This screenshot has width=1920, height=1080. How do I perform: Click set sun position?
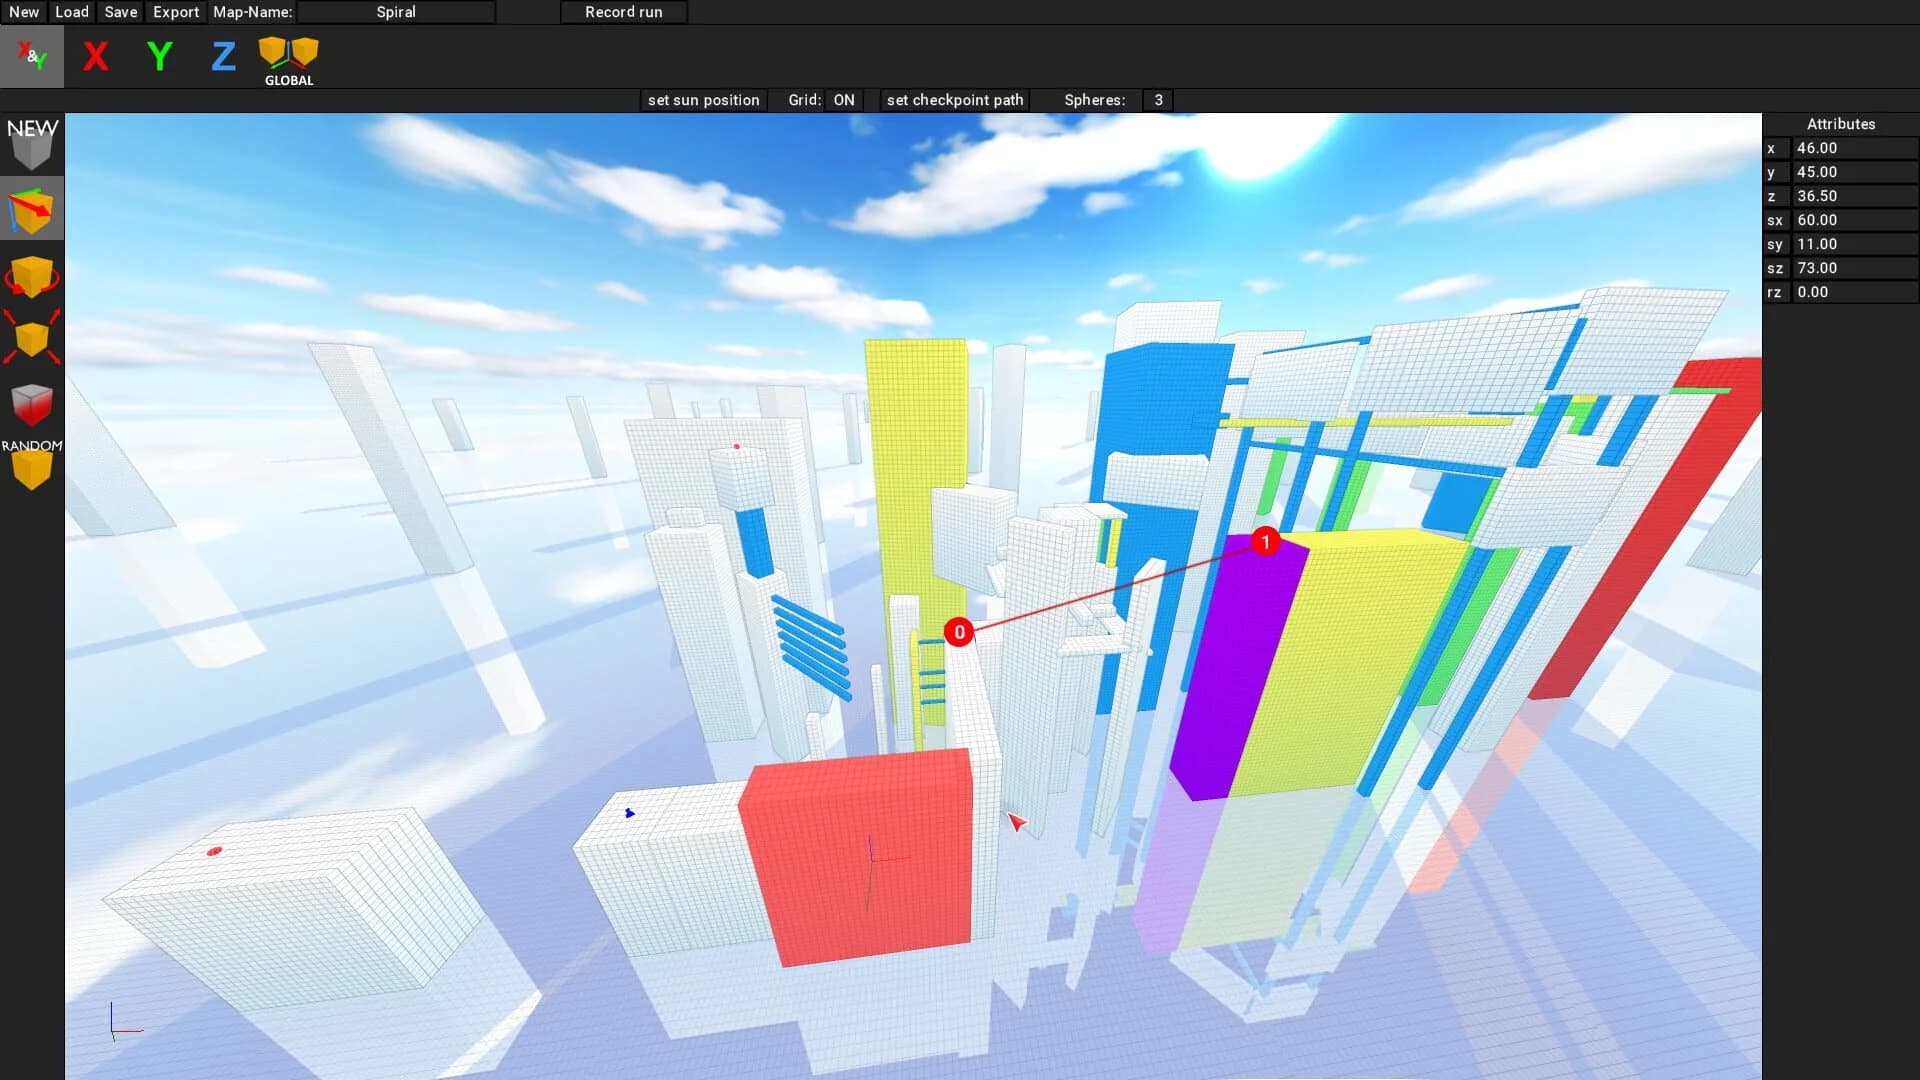703,100
